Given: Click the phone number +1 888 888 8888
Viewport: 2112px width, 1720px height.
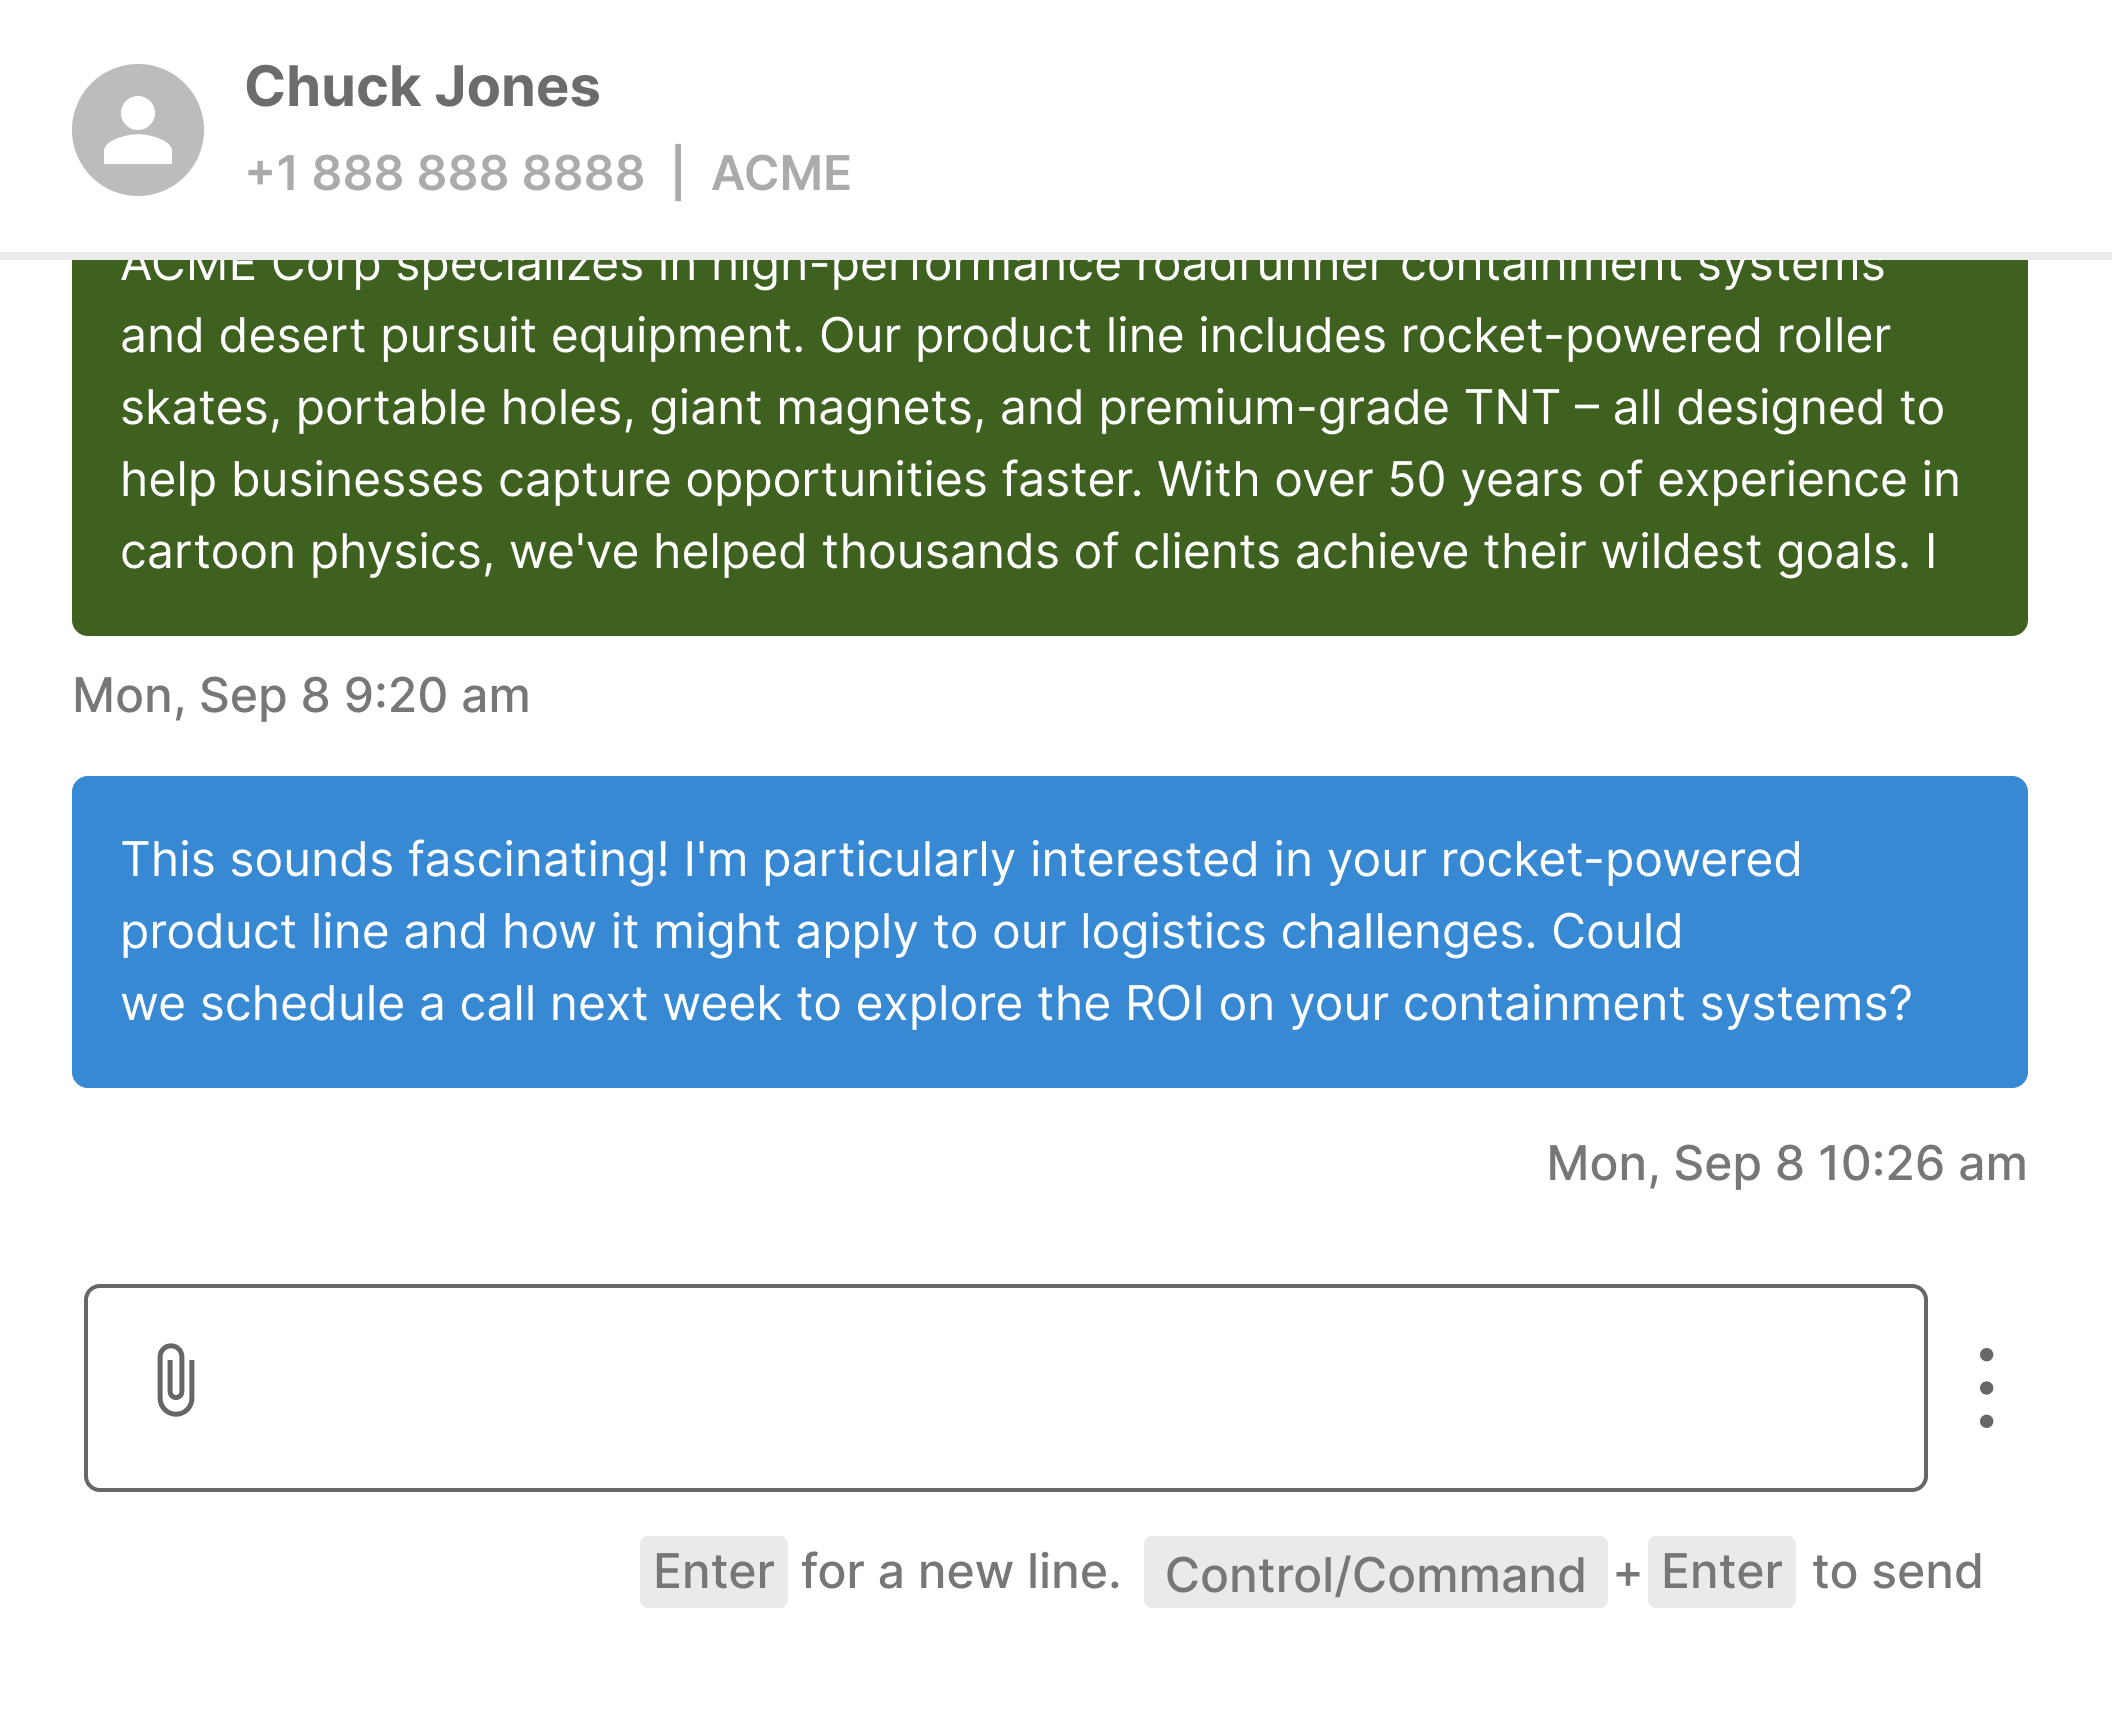Looking at the screenshot, I should point(445,173).
